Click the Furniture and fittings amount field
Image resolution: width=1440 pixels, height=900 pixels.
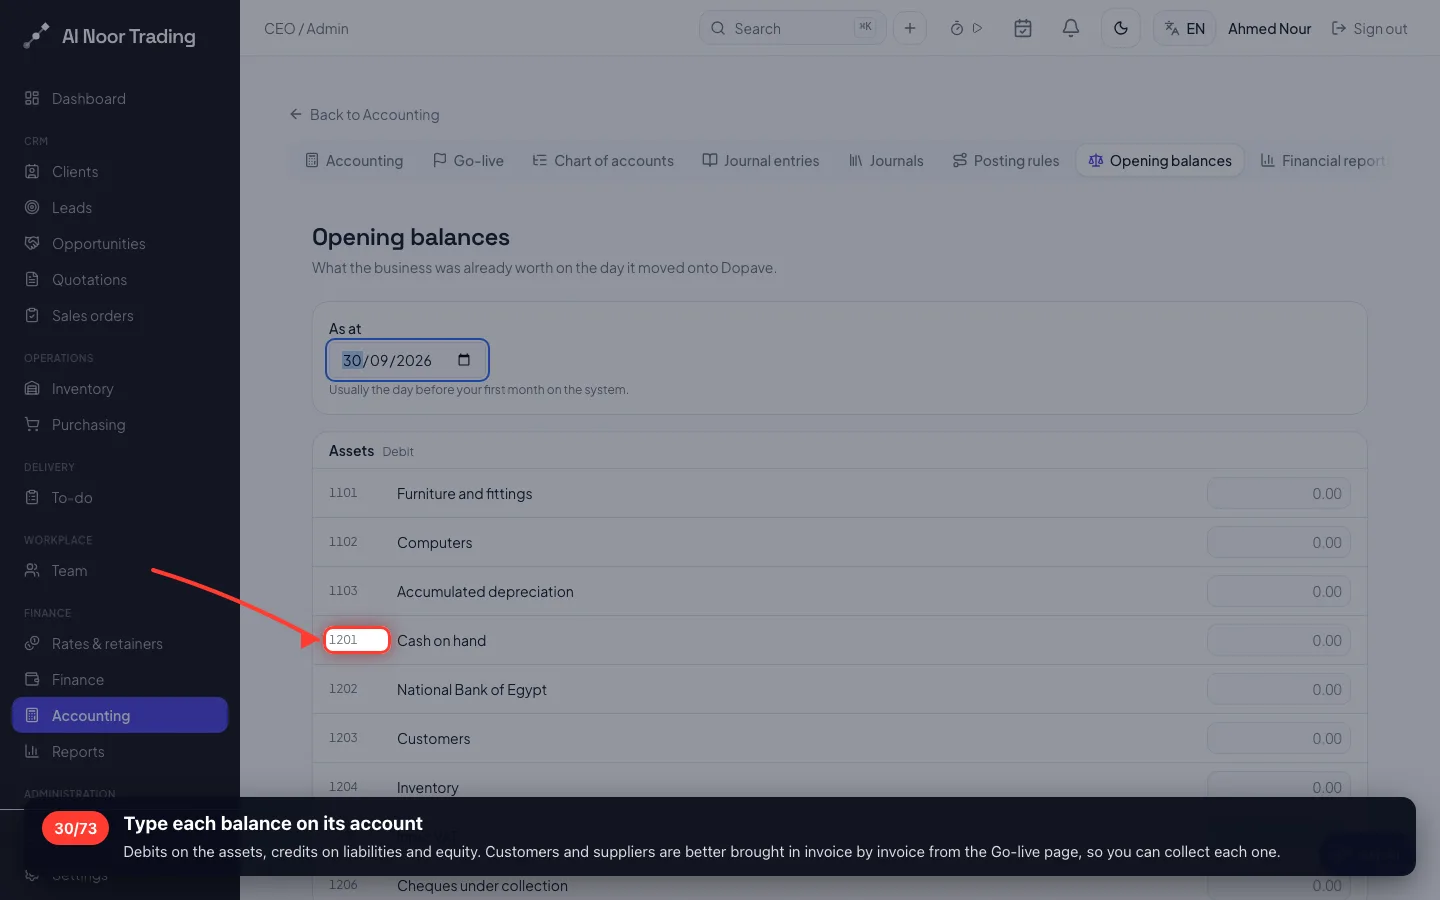point(1278,493)
